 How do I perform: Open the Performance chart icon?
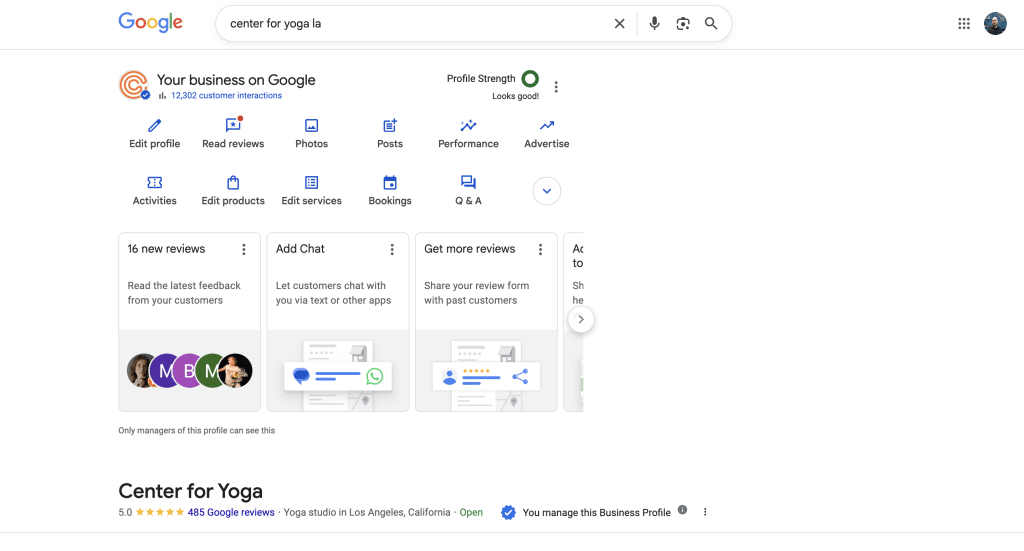click(468, 125)
